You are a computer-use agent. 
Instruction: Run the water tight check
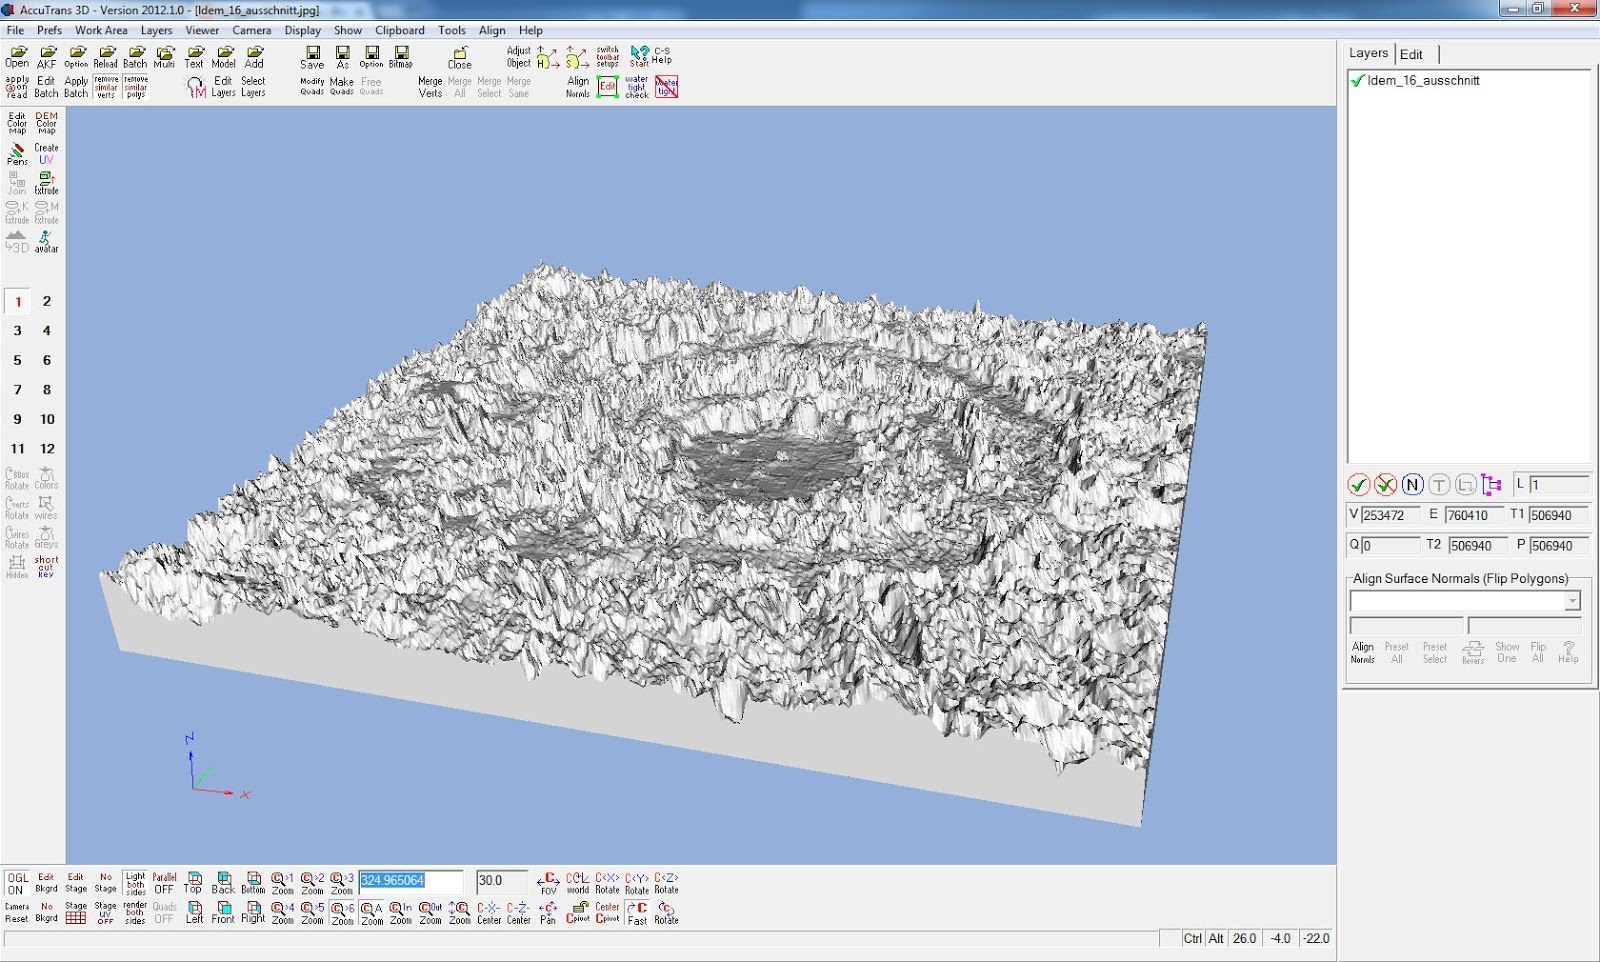pyautogui.click(x=636, y=87)
